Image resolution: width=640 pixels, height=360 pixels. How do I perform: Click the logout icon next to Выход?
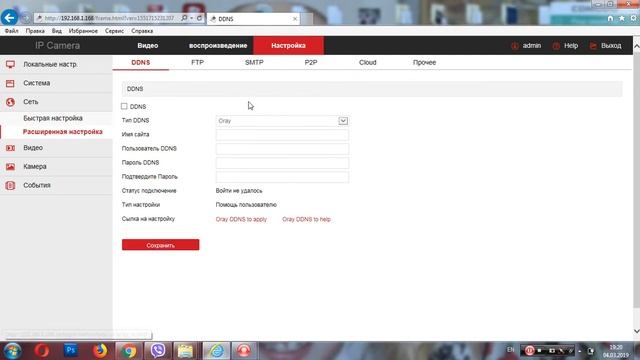[593, 46]
